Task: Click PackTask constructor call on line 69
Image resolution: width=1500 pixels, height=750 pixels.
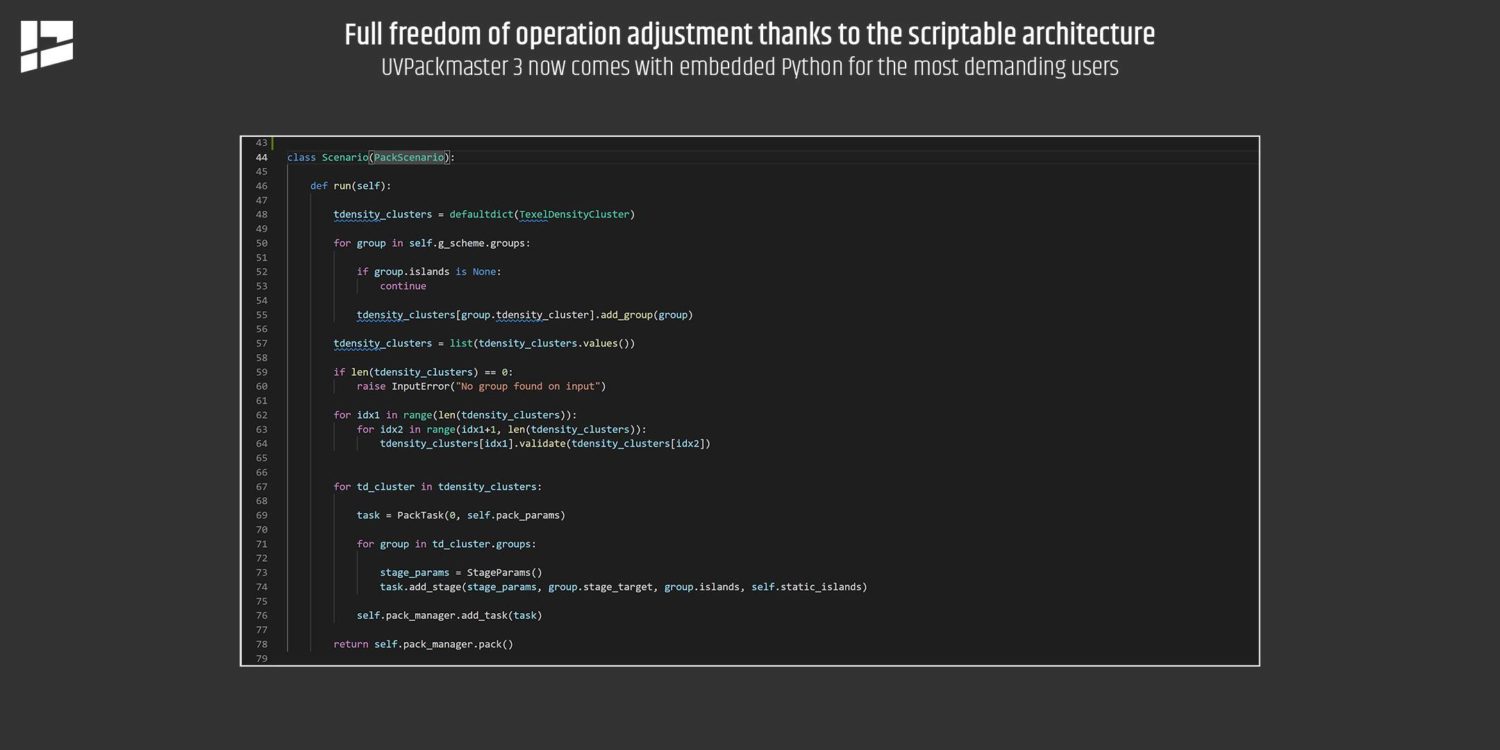Action: 481,515
